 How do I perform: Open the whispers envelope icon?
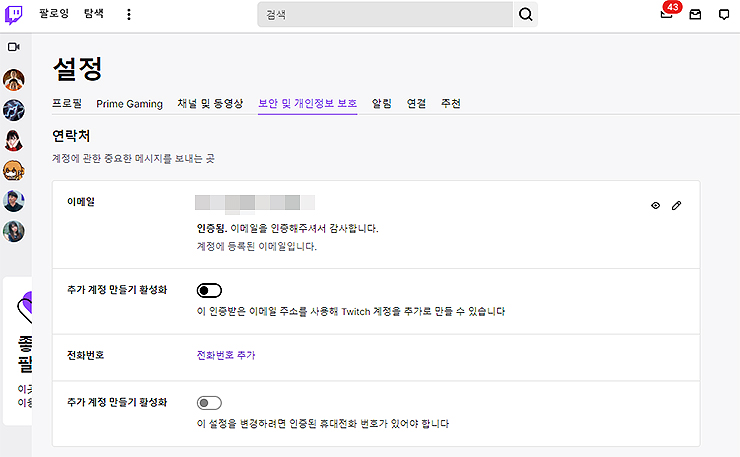click(695, 15)
